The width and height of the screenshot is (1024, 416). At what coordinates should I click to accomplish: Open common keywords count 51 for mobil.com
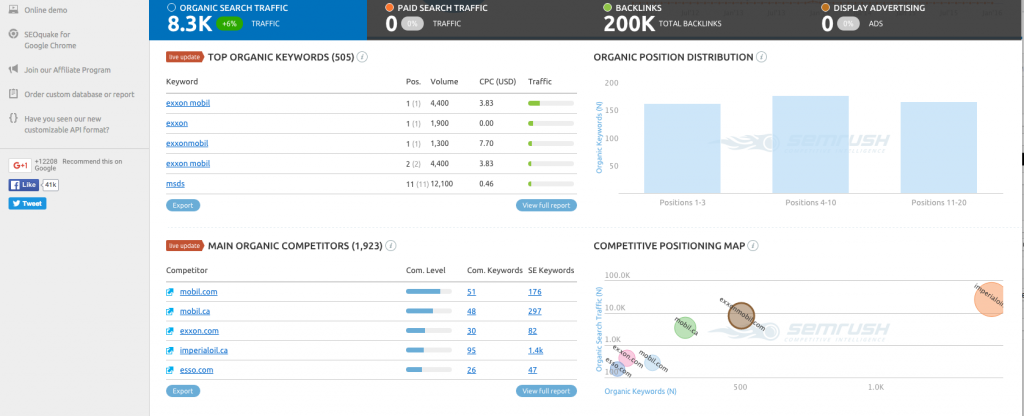coord(472,292)
